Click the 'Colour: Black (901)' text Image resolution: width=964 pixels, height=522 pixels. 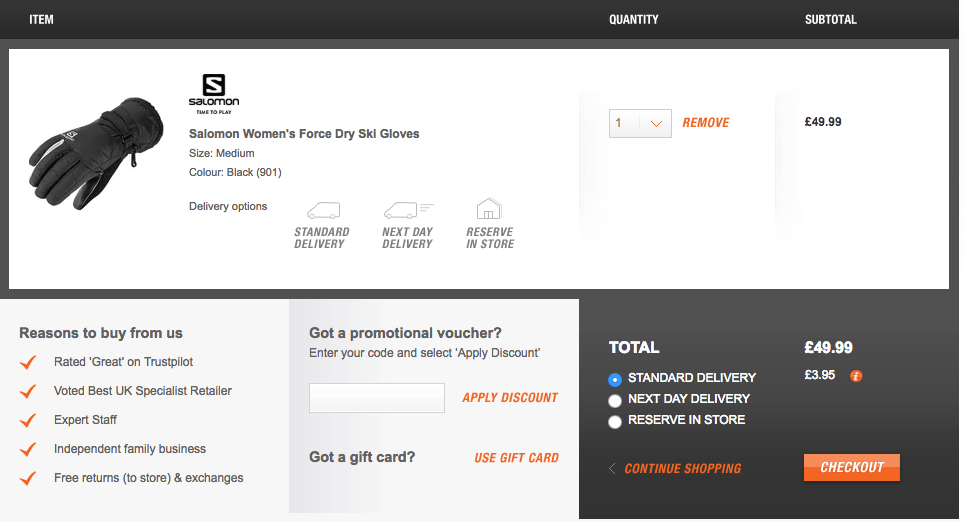[x=235, y=172]
